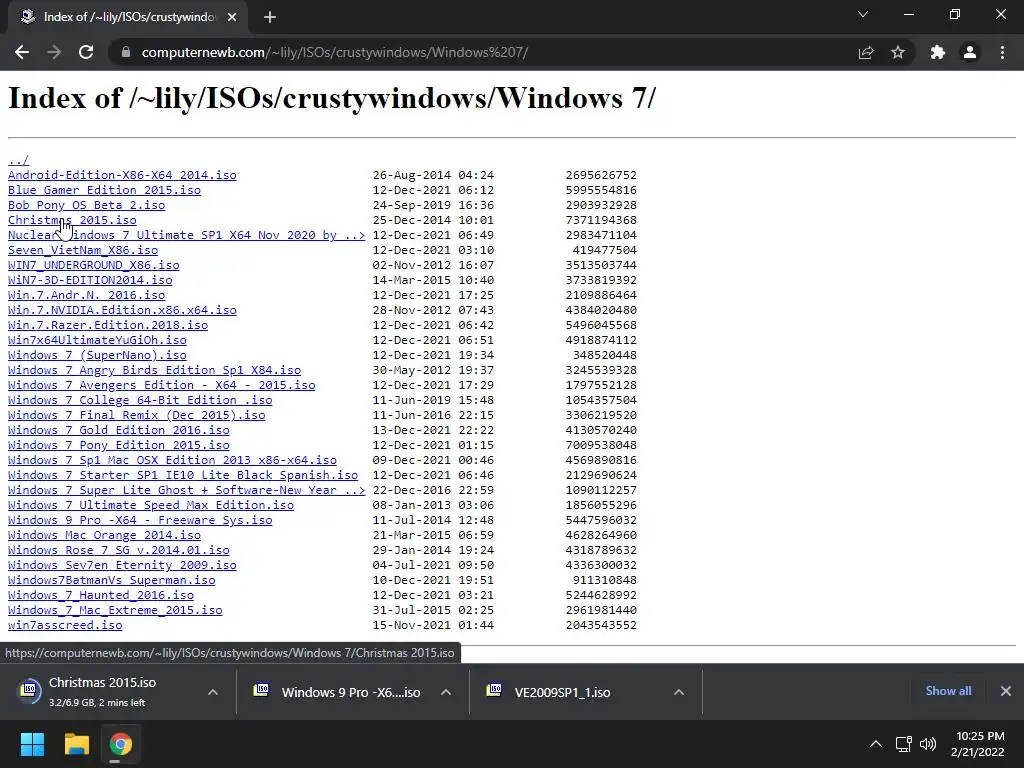Download Windows 7 Starter SP1 IE10 Lite iso
The image size is (1024, 768).
click(x=183, y=475)
